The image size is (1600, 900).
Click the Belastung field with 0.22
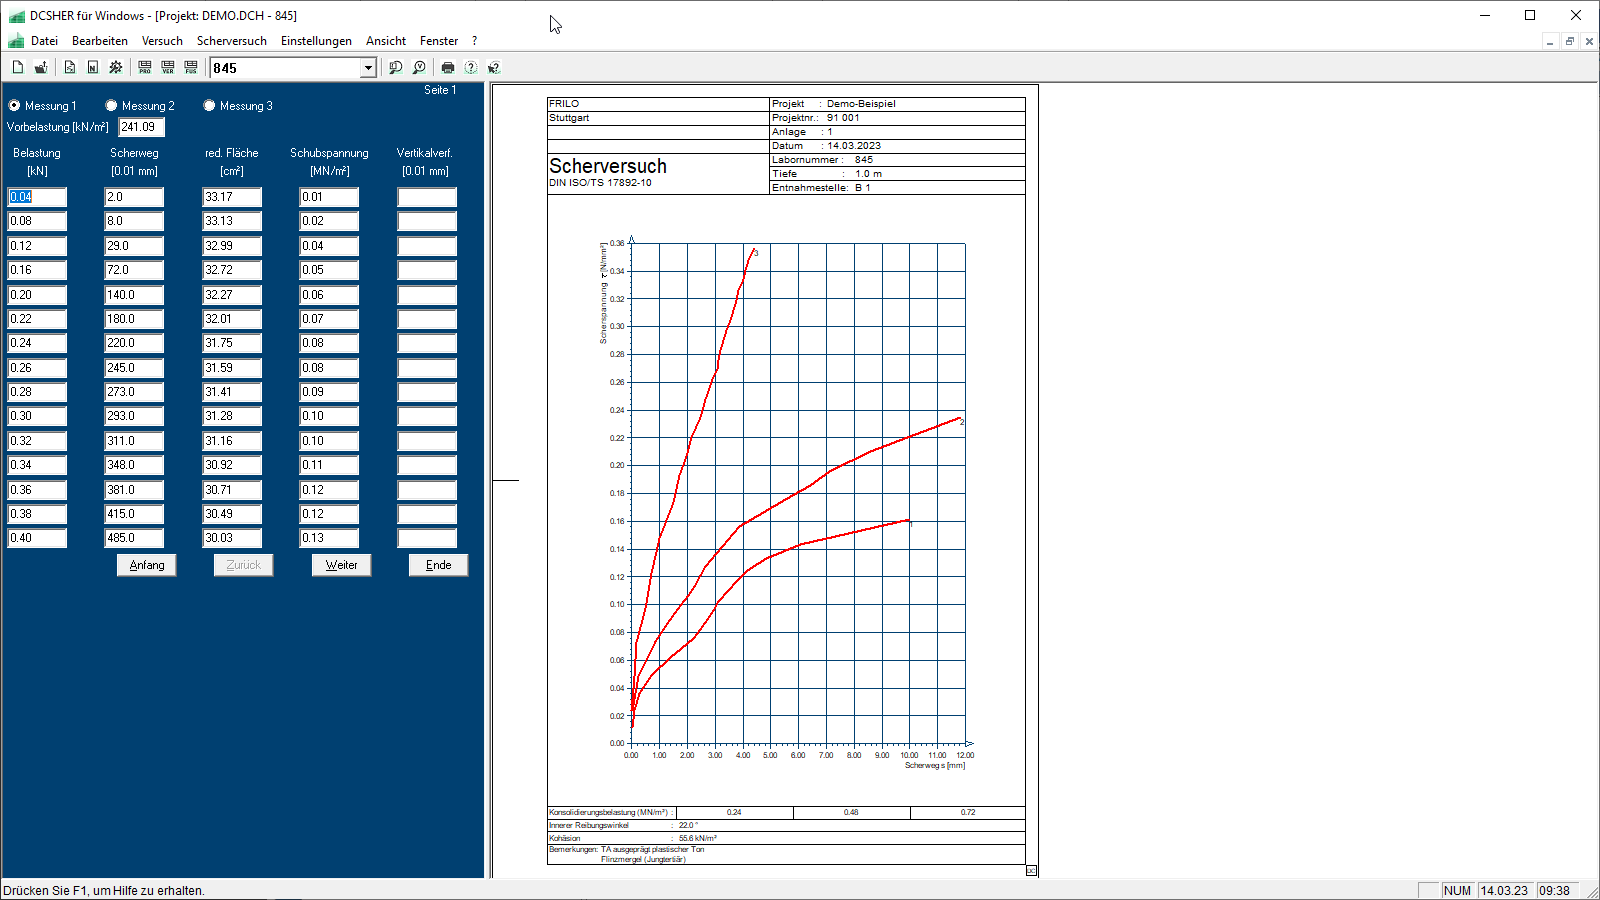pyautogui.click(x=37, y=319)
